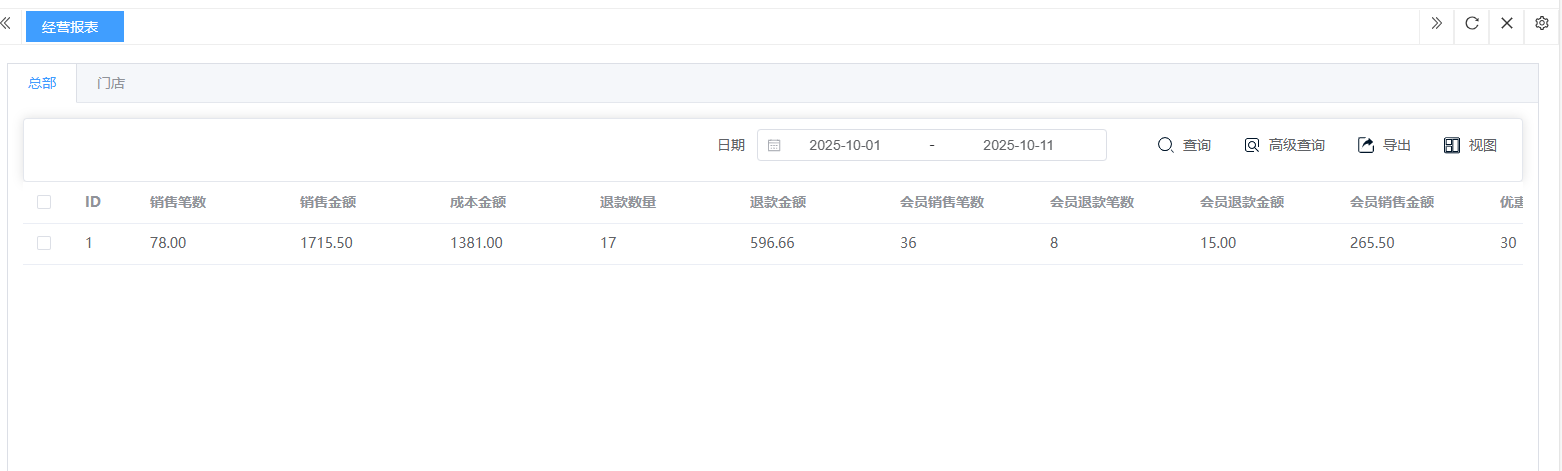This screenshot has width=1562, height=471.
Task: Check the checkbox for row ID 1
Action: [x=44, y=243]
